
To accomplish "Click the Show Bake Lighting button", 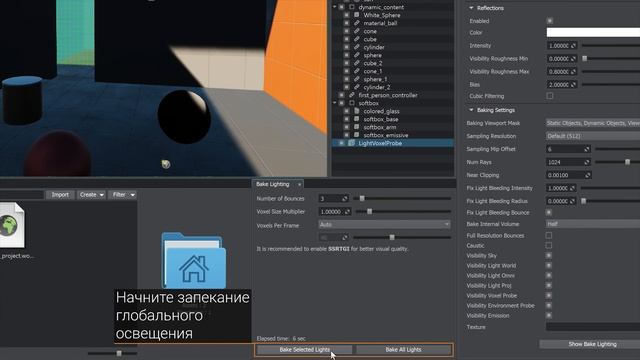I will tap(591, 344).
